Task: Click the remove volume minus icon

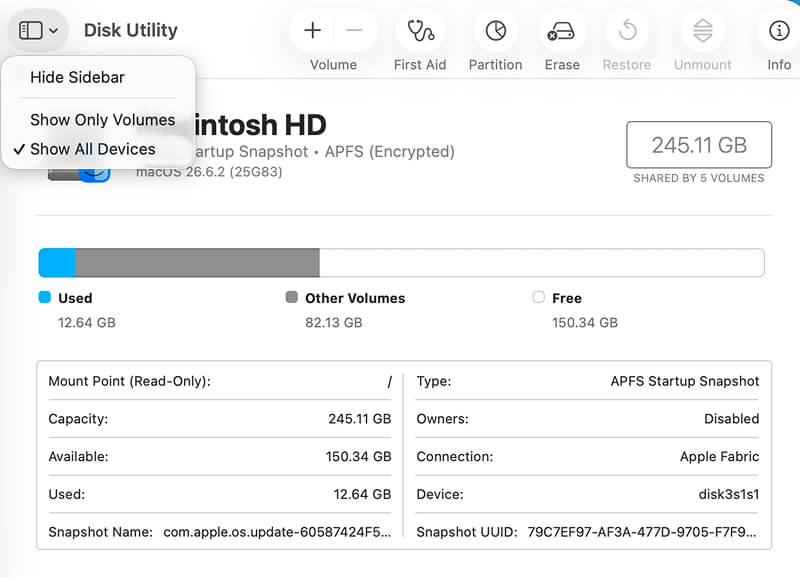Action: tap(354, 31)
